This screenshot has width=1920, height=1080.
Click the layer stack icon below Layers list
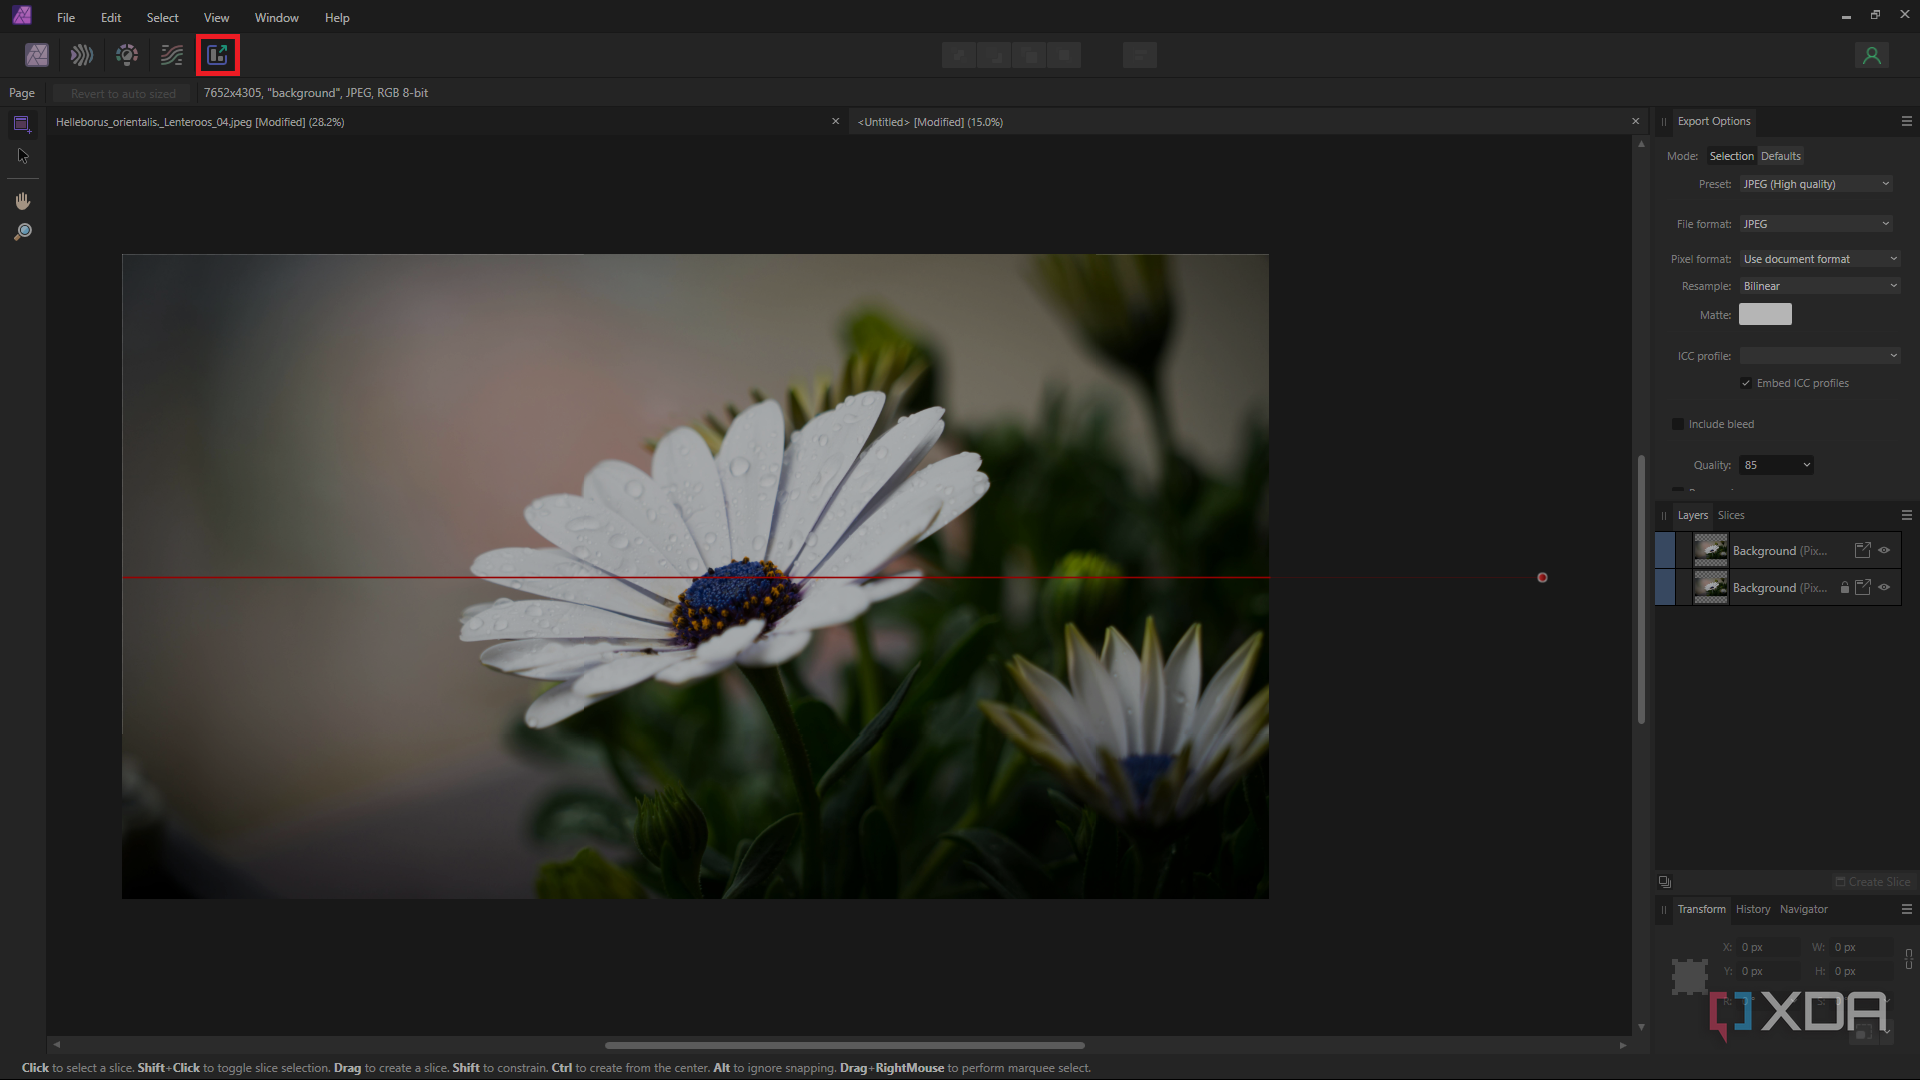click(x=1665, y=882)
